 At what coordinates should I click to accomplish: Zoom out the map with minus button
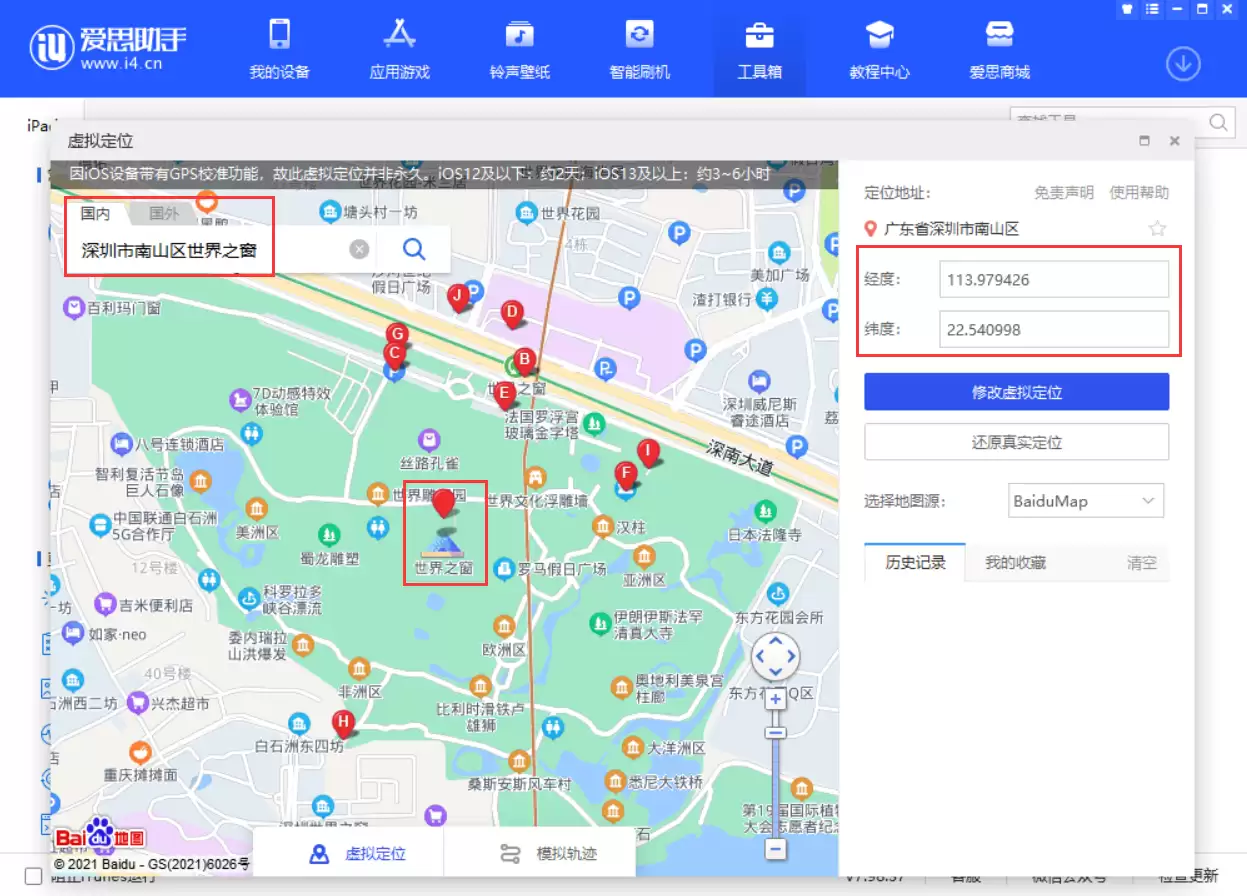click(775, 850)
